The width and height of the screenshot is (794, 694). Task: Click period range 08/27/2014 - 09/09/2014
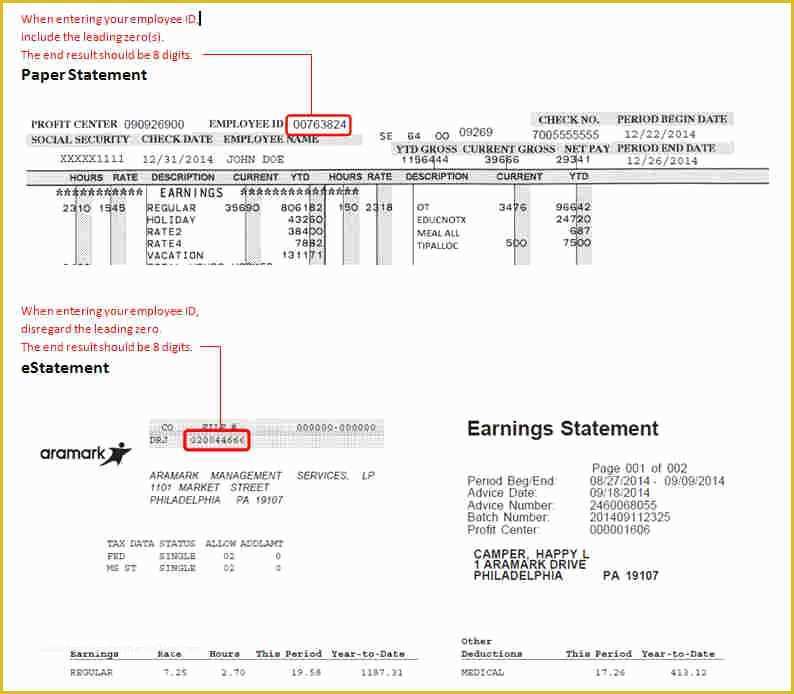click(x=657, y=481)
